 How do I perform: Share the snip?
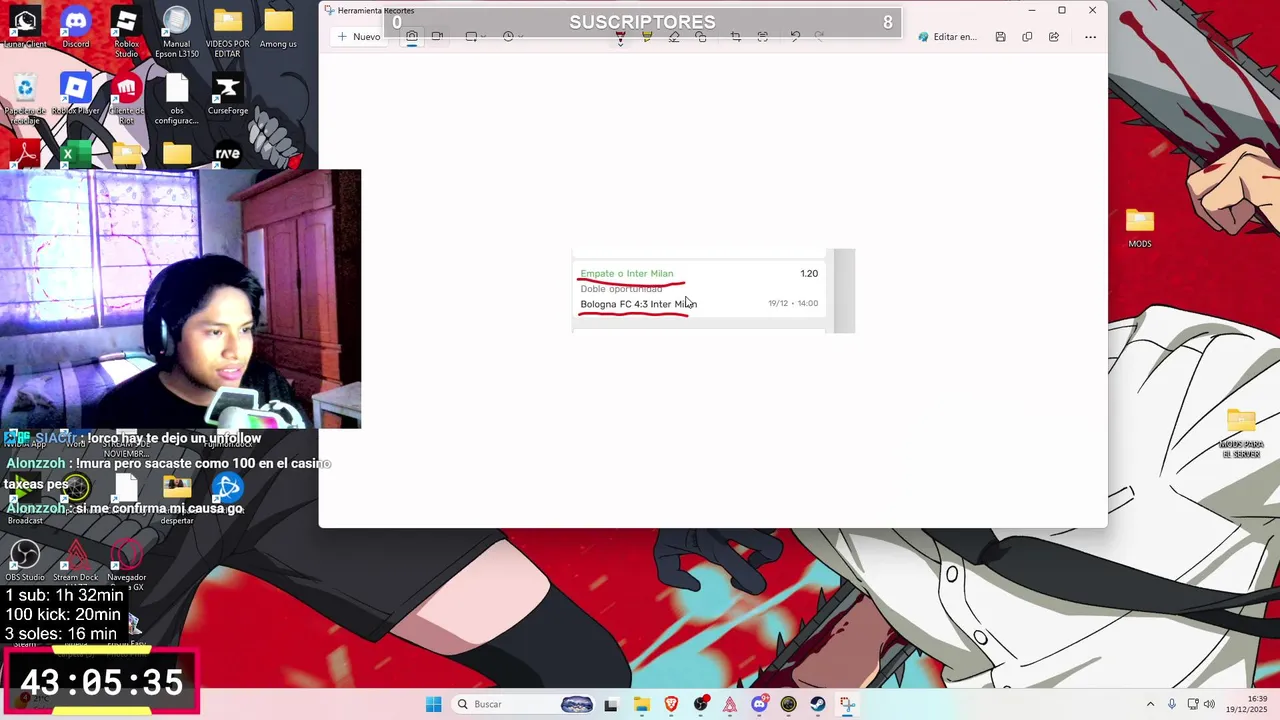pyautogui.click(x=1054, y=37)
